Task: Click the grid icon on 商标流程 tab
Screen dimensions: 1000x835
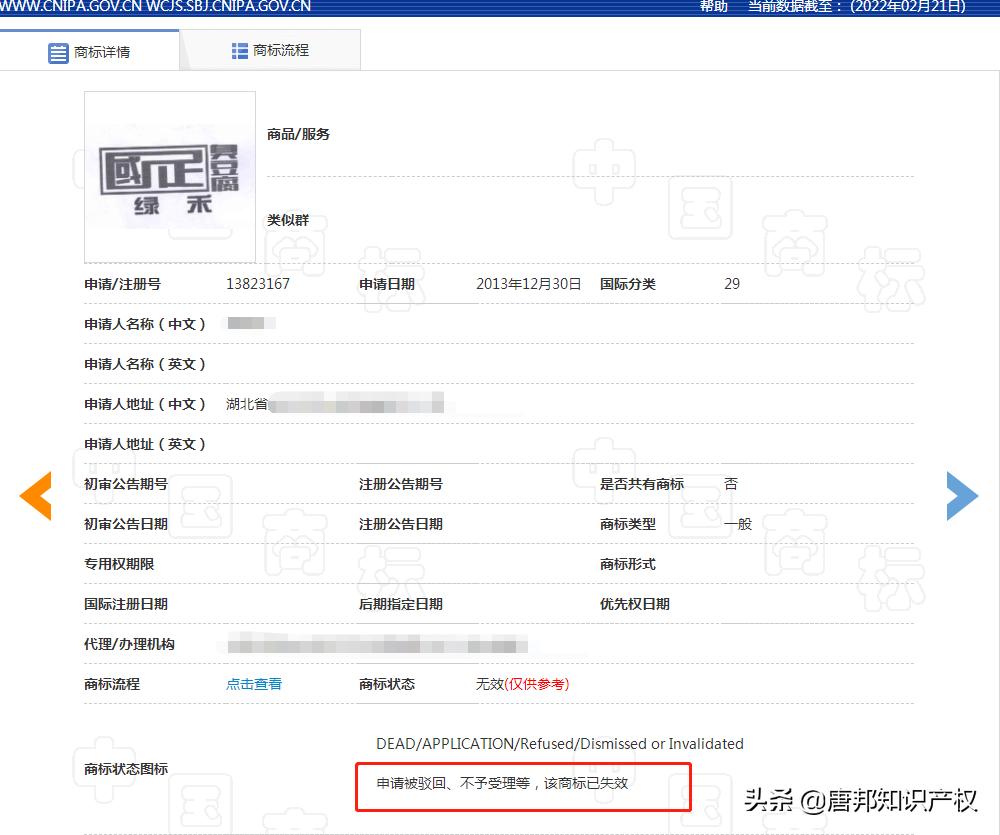Action: click(x=239, y=49)
